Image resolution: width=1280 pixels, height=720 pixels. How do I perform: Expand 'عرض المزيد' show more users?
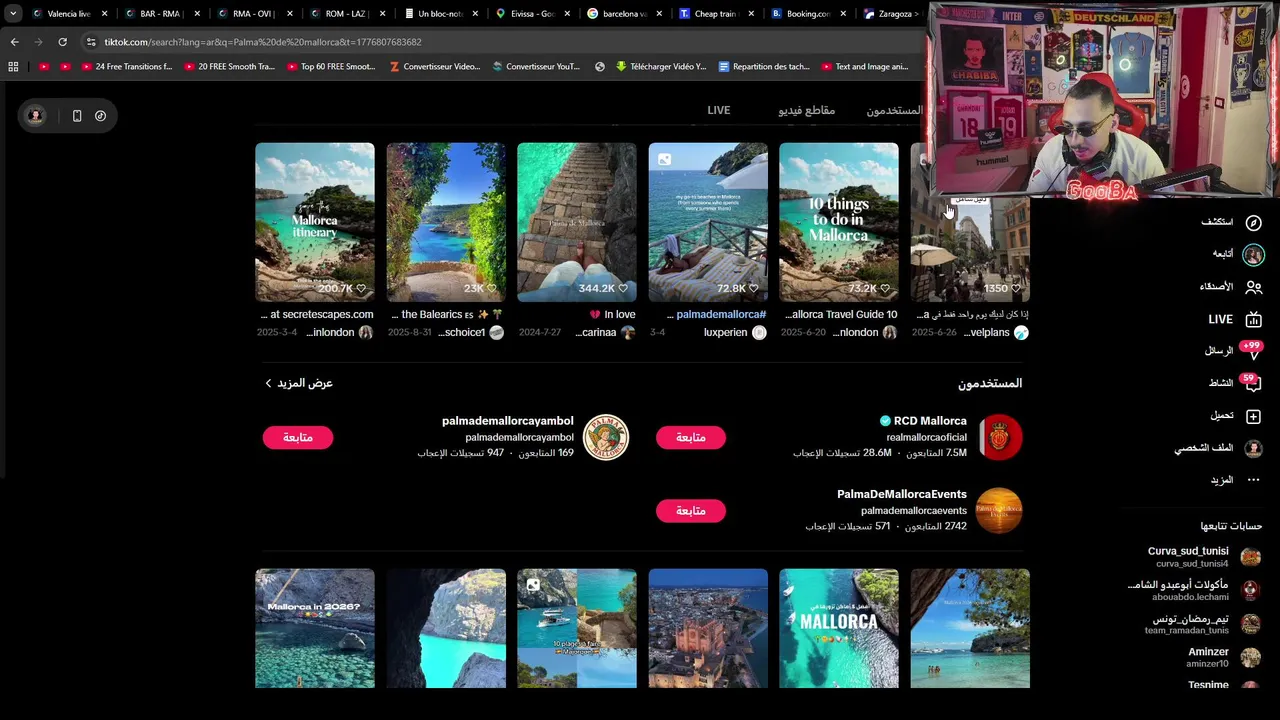pyautogui.click(x=298, y=383)
